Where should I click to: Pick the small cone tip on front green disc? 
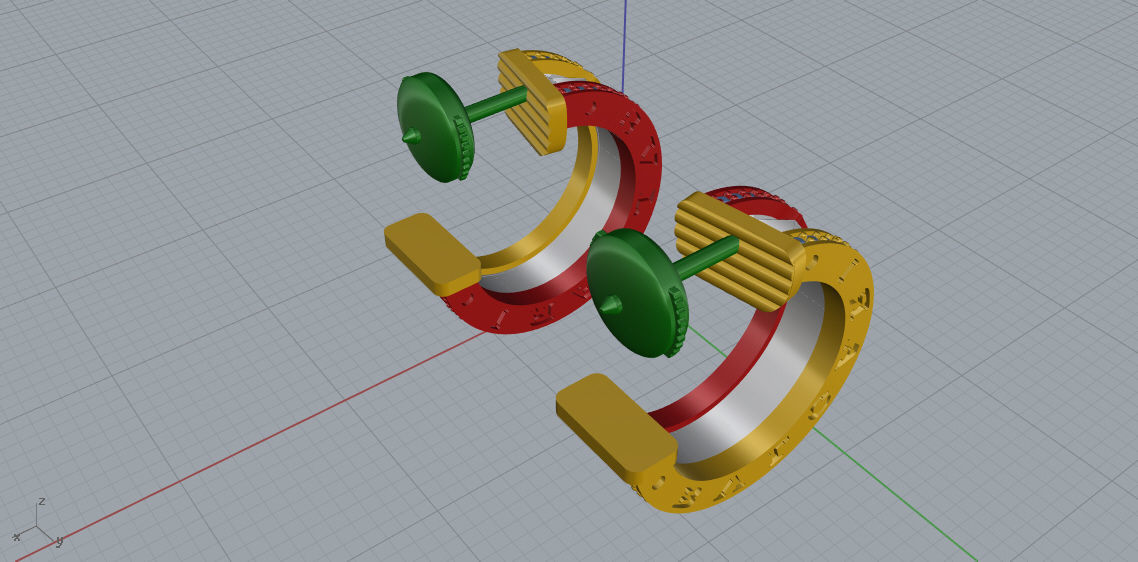(x=611, y=304)
